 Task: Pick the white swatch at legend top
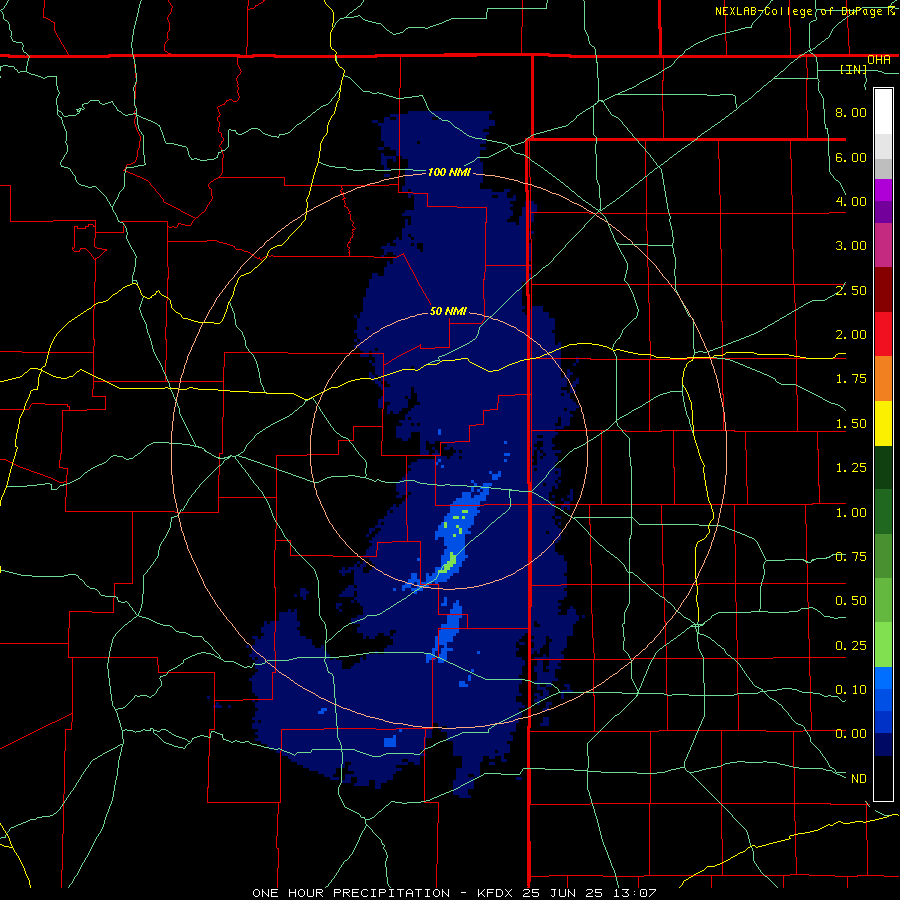(883, 112)
